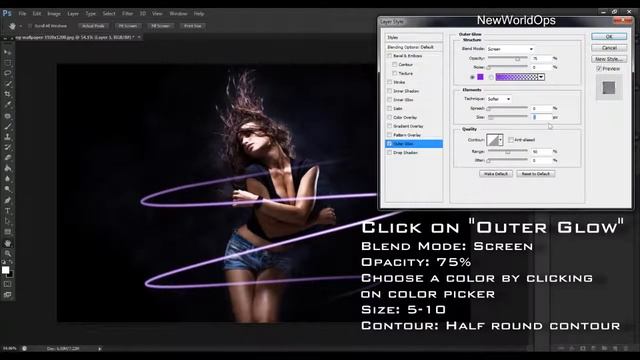640x360 pixels.
Task: Open the File menu
Action: [22, 13]
